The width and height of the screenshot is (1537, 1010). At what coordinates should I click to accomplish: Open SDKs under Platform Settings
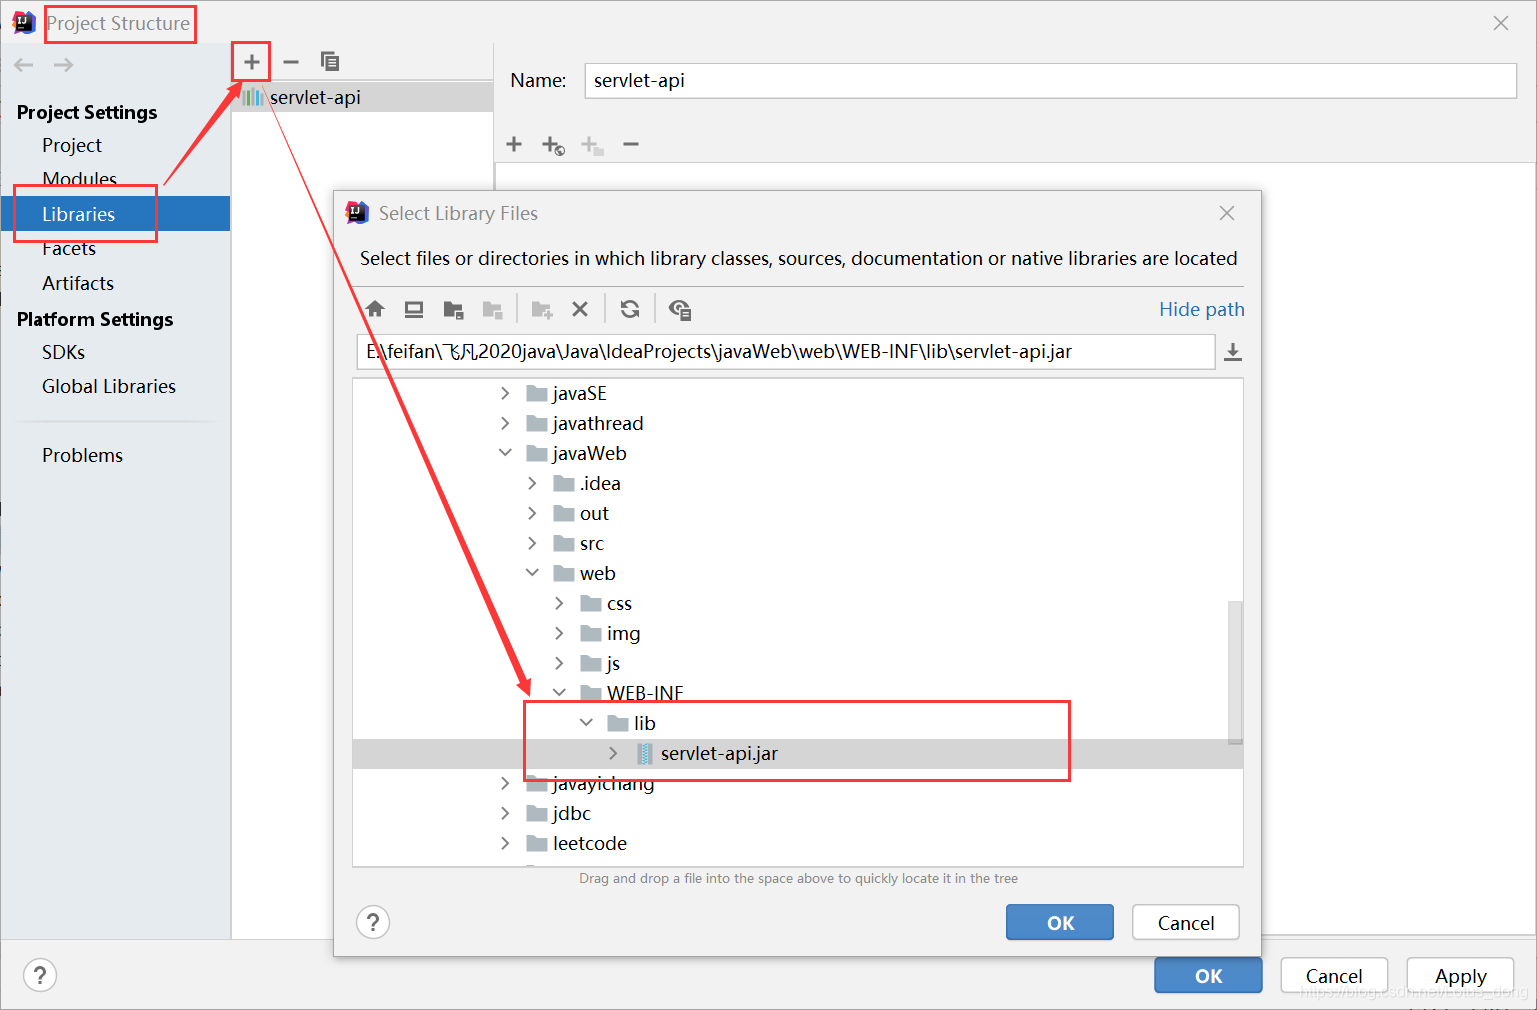click(x=63, y=352)
